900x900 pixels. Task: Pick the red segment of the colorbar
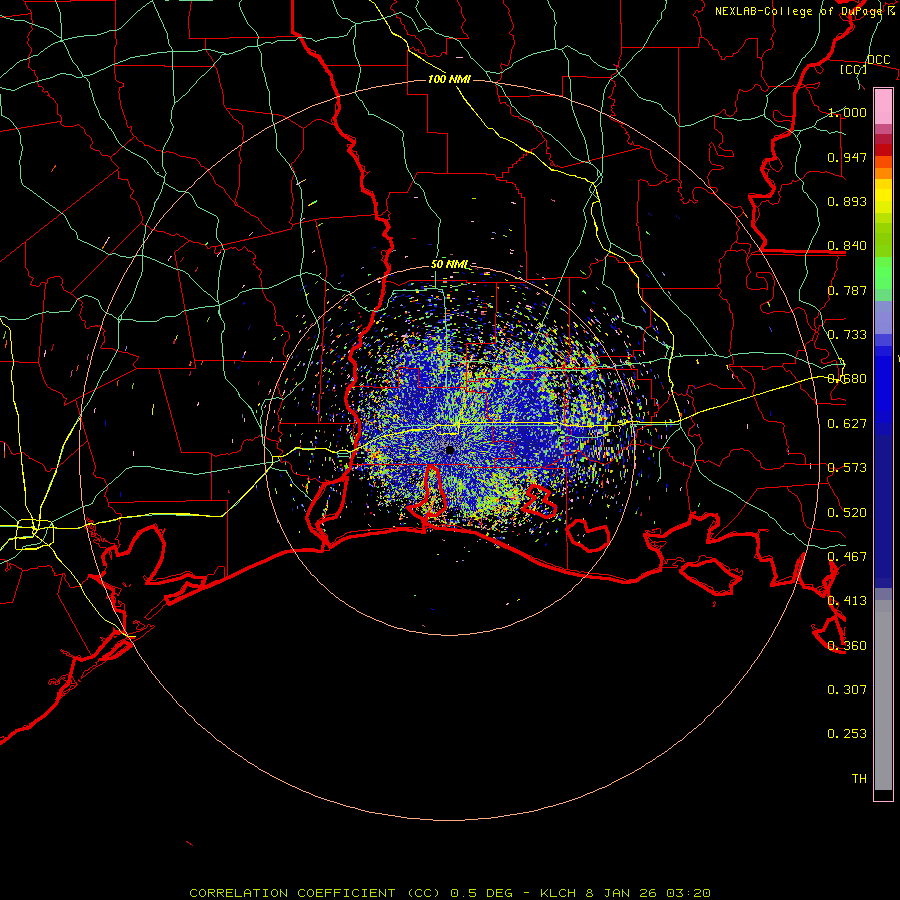883,150
